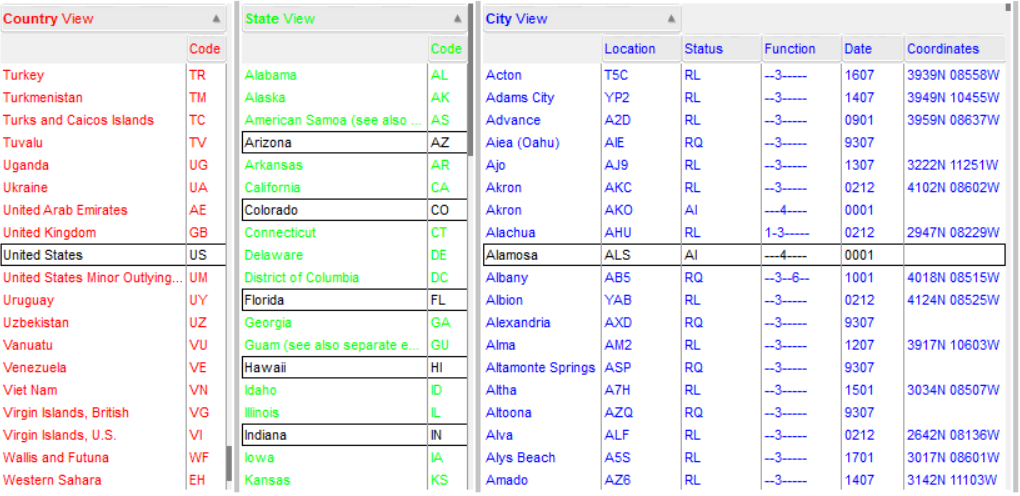
Task: Select the Georgia state row
Action: pyautogui.click(x=355, y=322)
